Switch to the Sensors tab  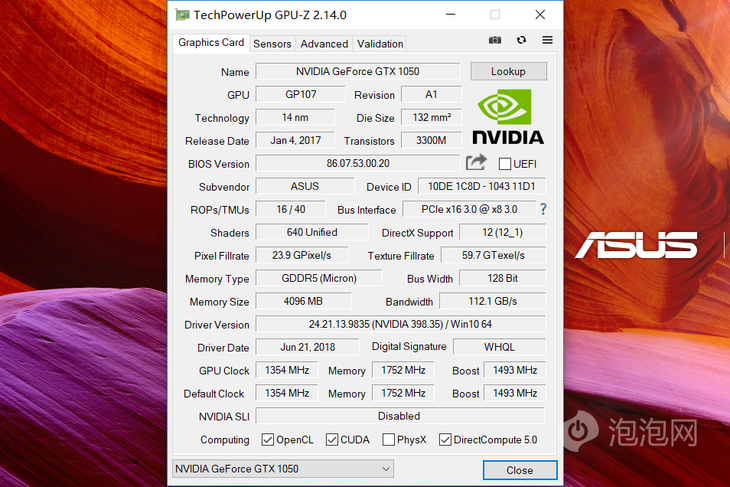coord(272,44)
